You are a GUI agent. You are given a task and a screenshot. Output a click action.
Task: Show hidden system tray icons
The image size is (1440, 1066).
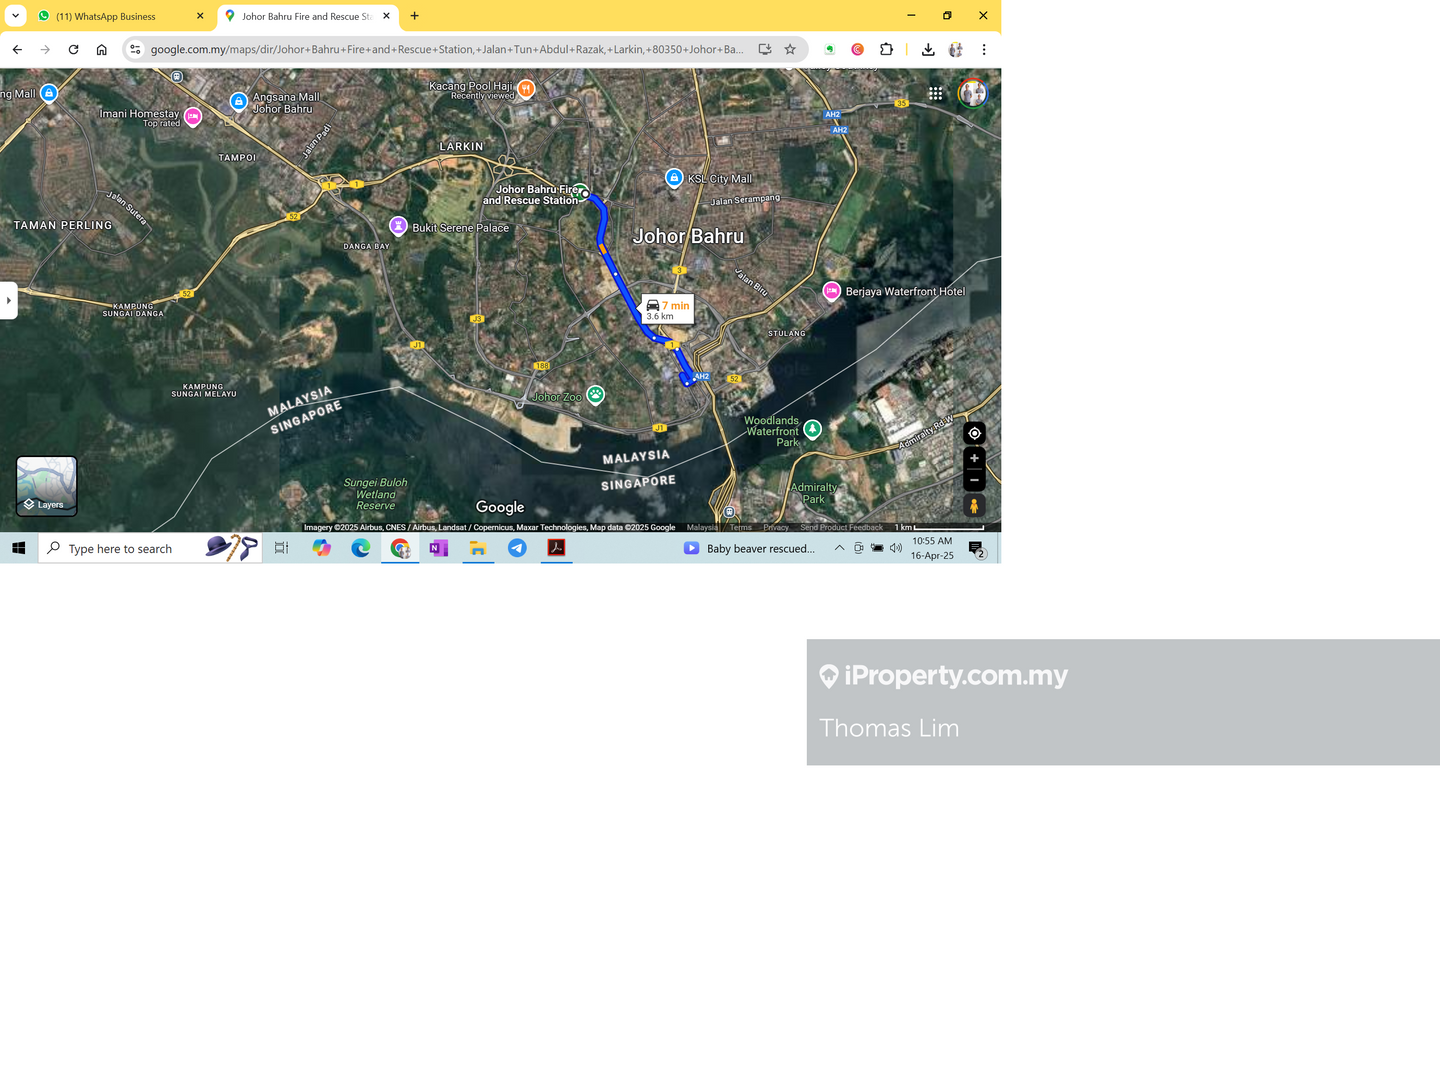click(839, 548)
